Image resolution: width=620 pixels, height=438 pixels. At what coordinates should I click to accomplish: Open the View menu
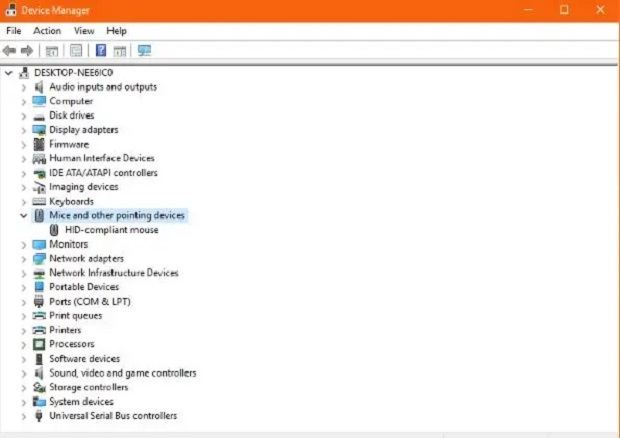point(84,31)
